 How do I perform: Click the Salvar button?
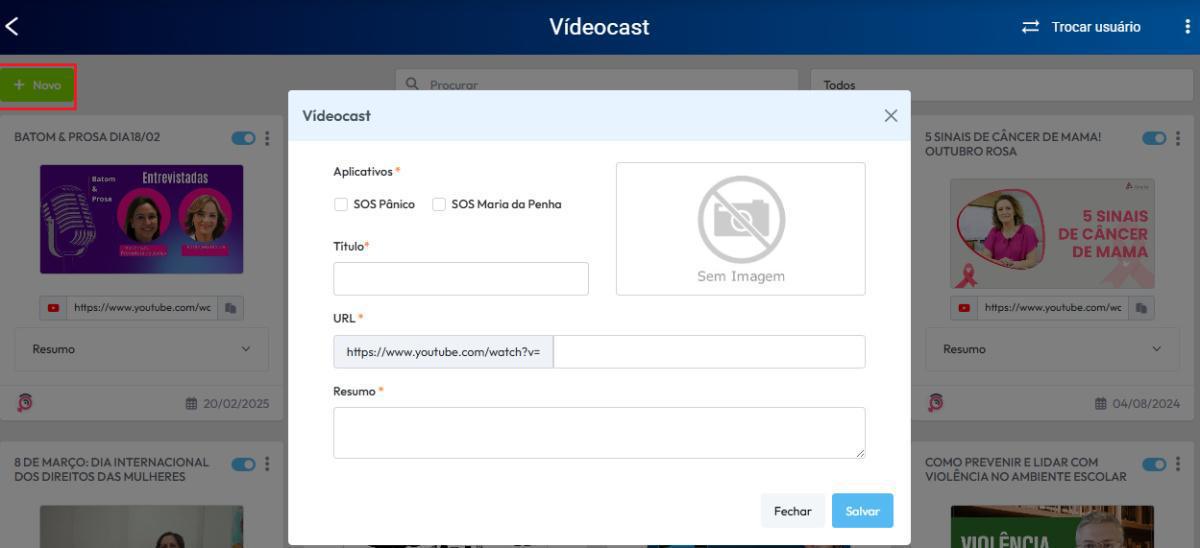pos(863,511)
